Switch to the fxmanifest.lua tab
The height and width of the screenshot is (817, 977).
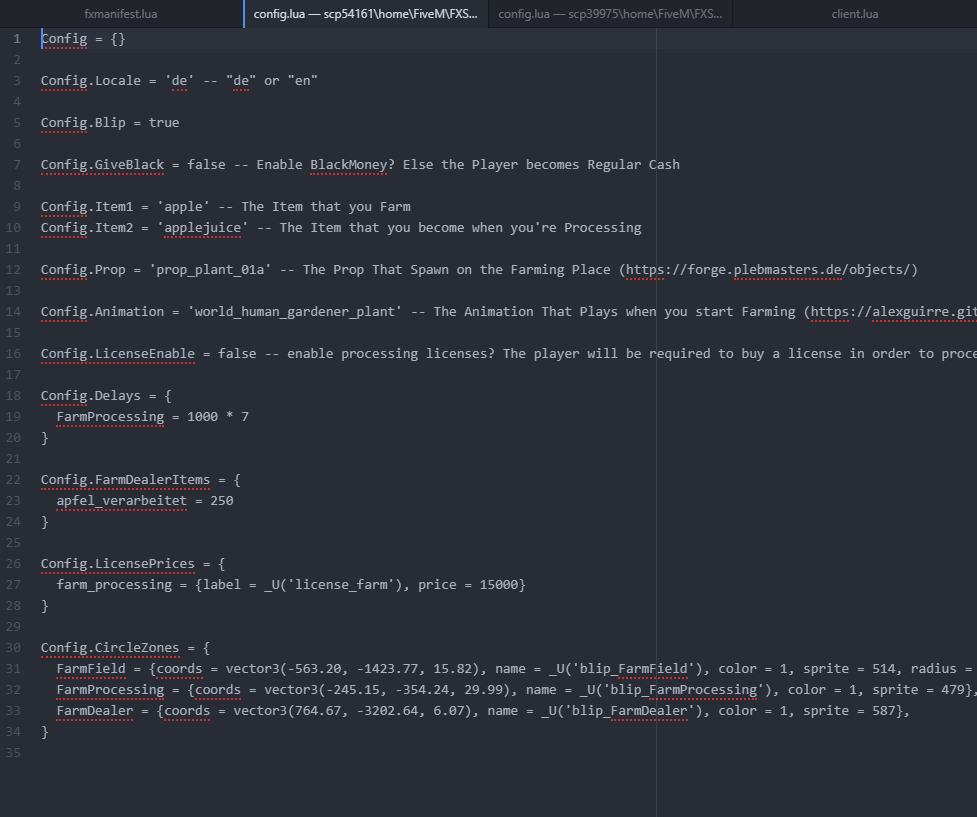121,14
